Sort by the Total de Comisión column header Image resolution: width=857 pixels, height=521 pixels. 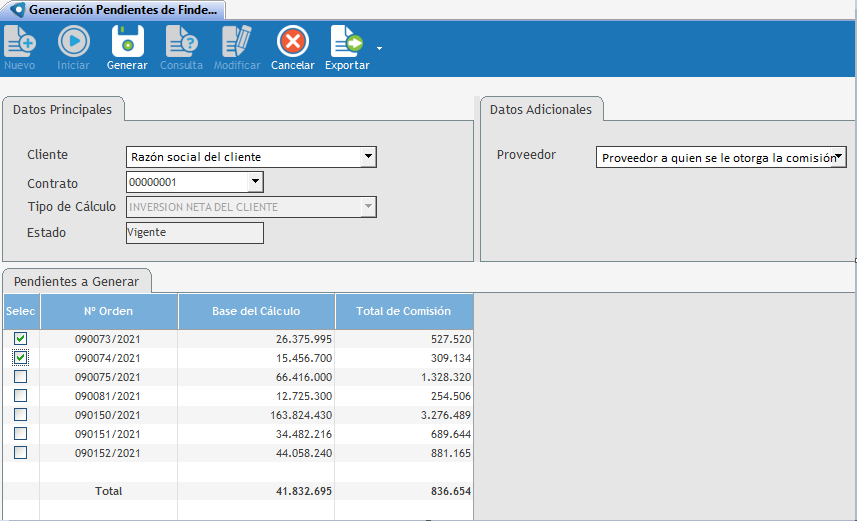[404, 311]
